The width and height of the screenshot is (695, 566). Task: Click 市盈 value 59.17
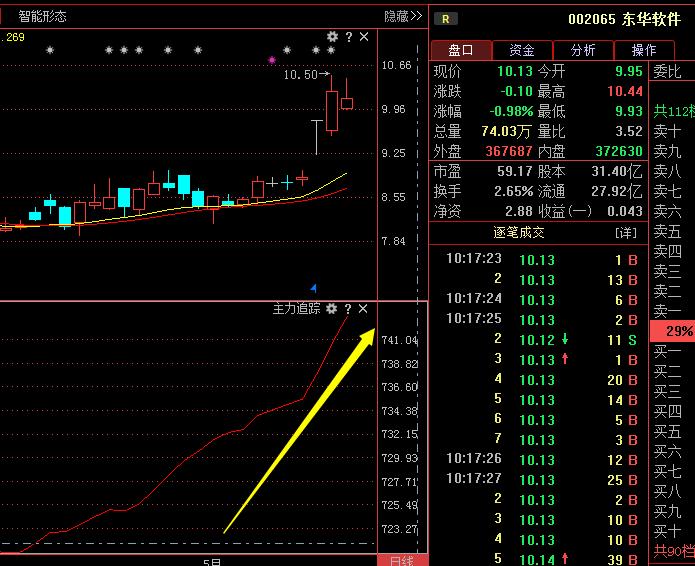click(x=515, y=171)
